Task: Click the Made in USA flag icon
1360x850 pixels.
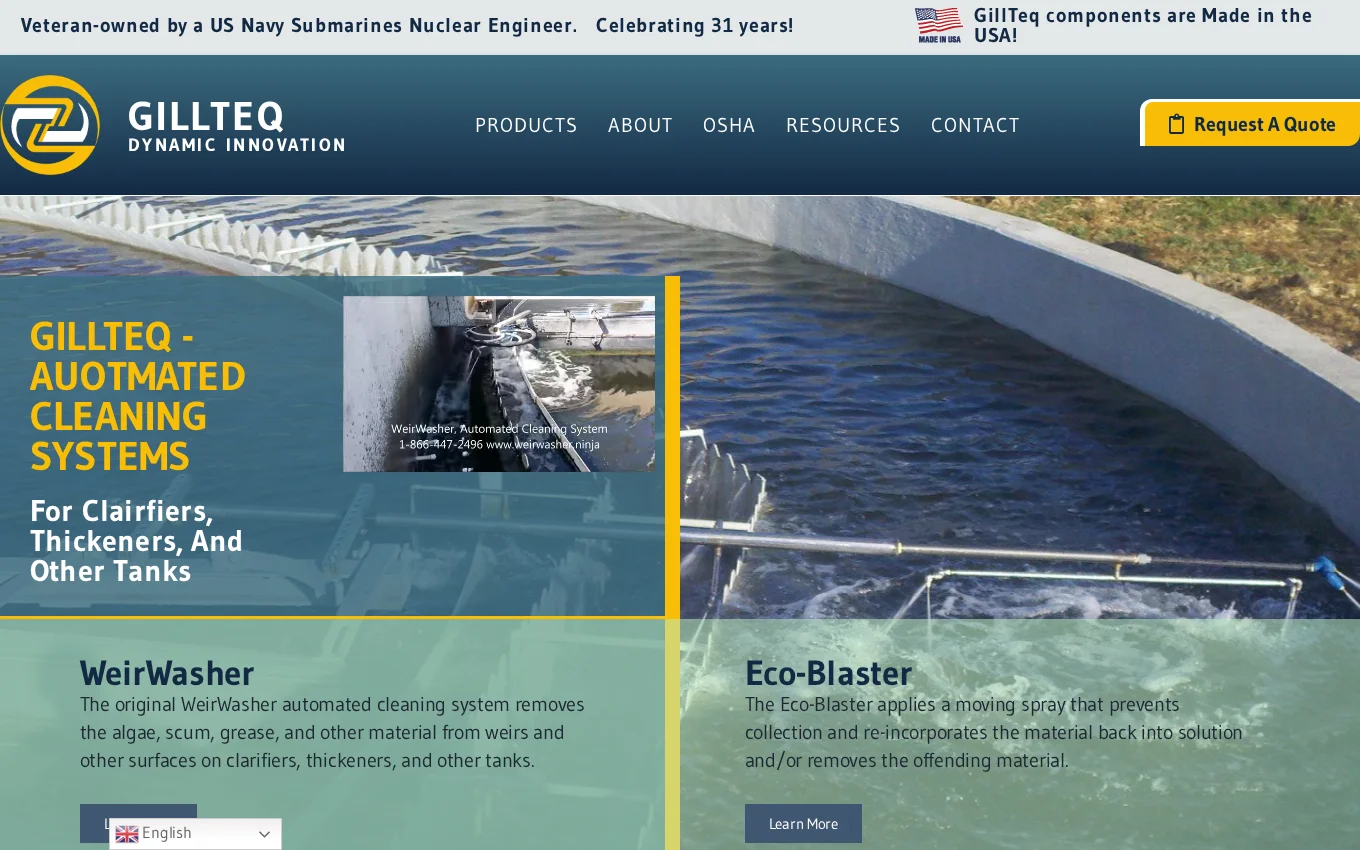Action: (x=939, y=25)
